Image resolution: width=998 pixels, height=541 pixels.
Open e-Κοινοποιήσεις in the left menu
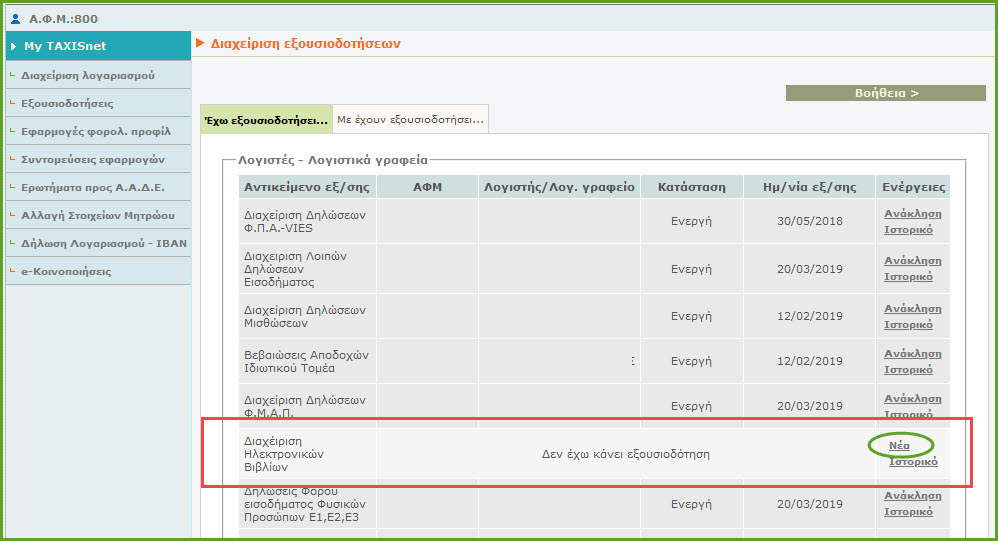(x=66, y=271)
